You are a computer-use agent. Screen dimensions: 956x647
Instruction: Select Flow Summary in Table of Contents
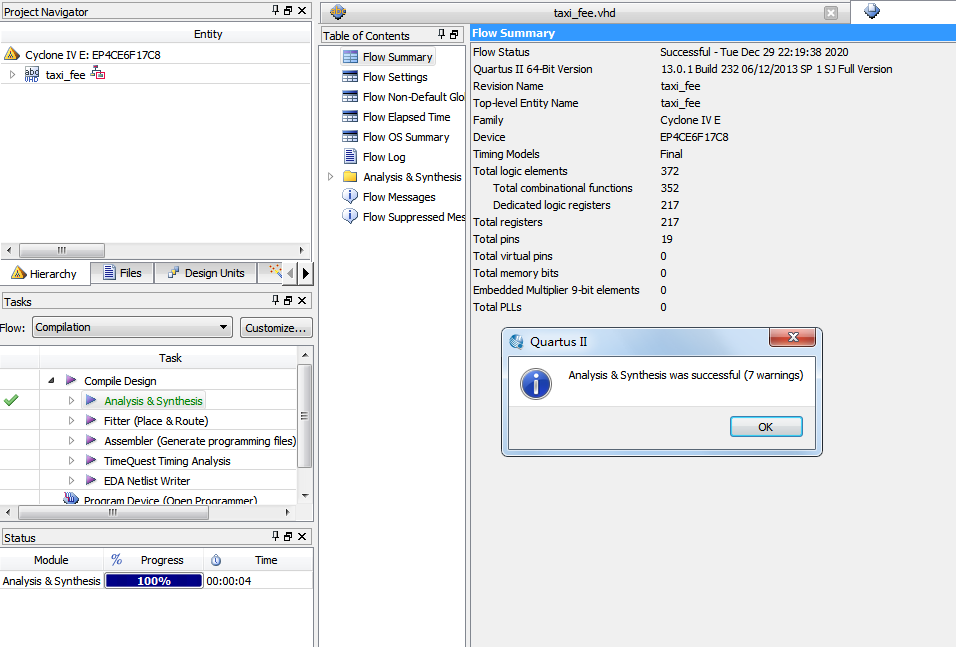coord(388,57)
